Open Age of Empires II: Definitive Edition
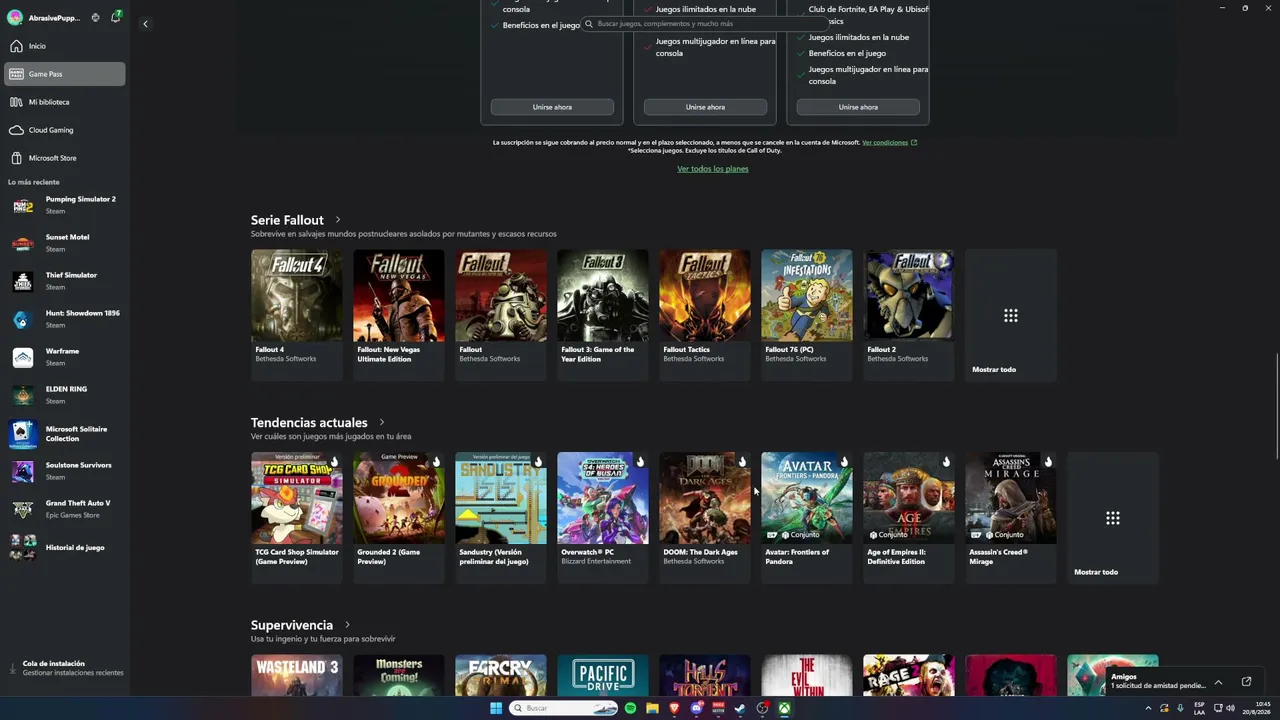The height and width of the screenshot is (720, 1280). point(909,518)
